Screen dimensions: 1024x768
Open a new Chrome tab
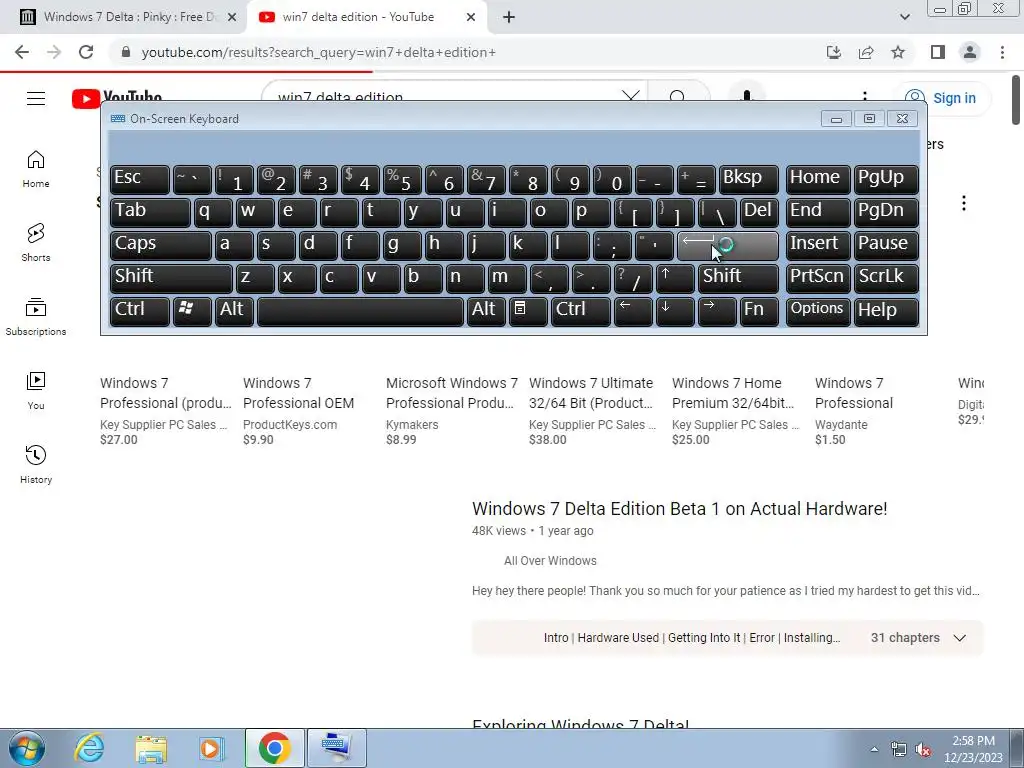(x=509, y=17)
